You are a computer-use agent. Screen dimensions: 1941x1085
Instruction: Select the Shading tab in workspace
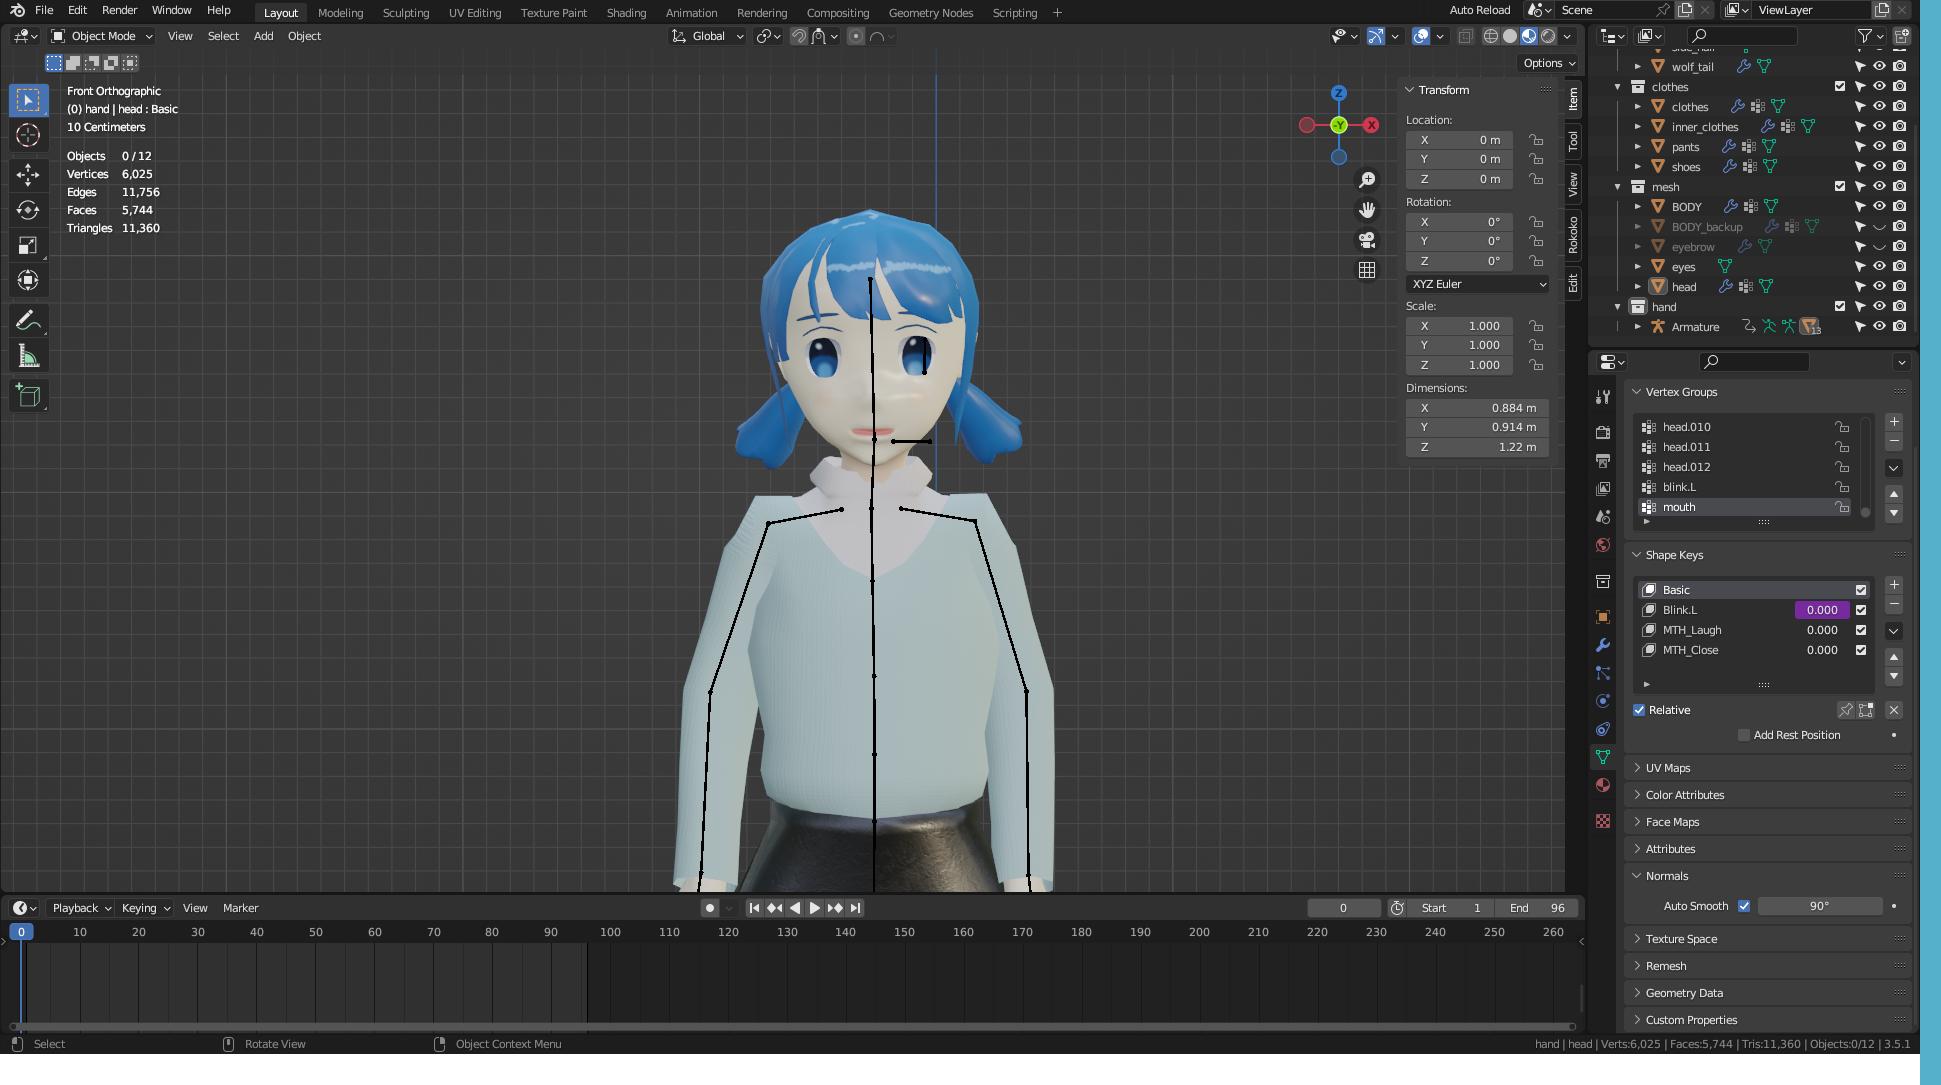tap(625, 12)
